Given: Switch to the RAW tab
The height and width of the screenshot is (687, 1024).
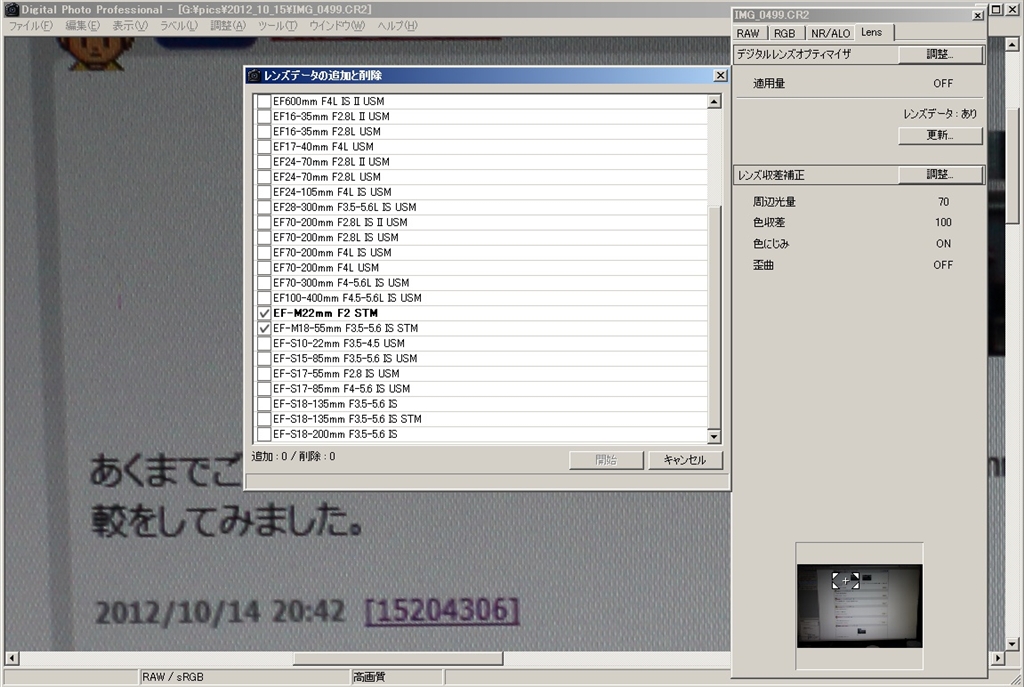Looking at the screenshot, I should point(748,33).
